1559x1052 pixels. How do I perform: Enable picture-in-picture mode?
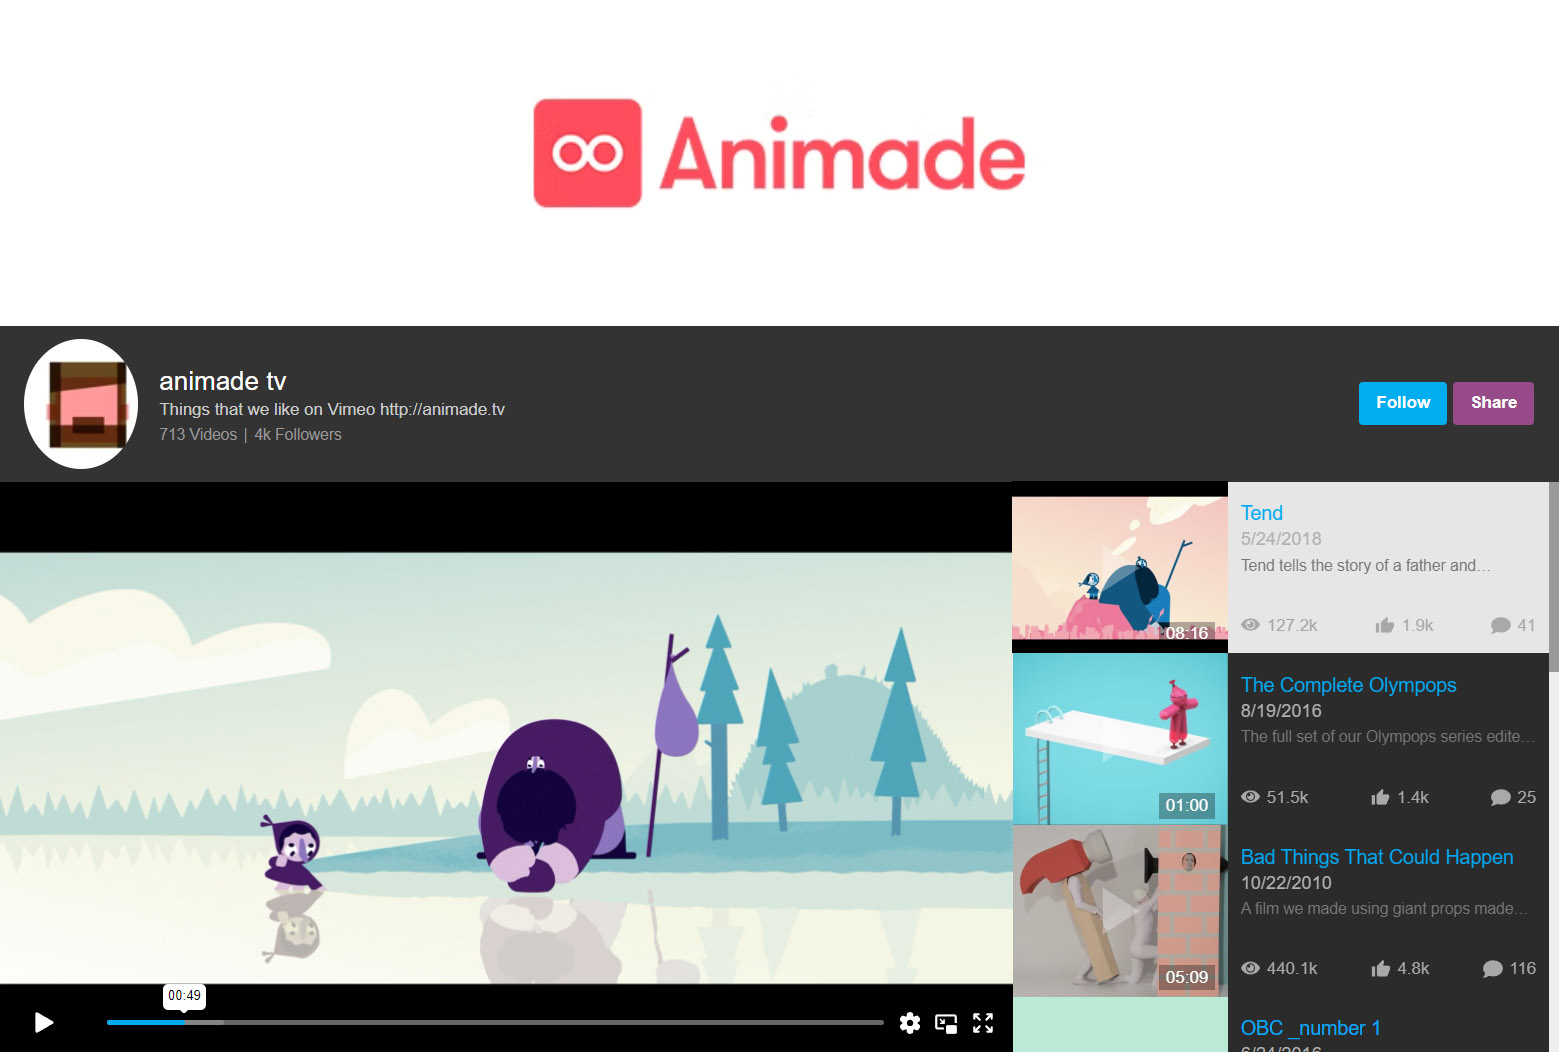[946, 1023]
